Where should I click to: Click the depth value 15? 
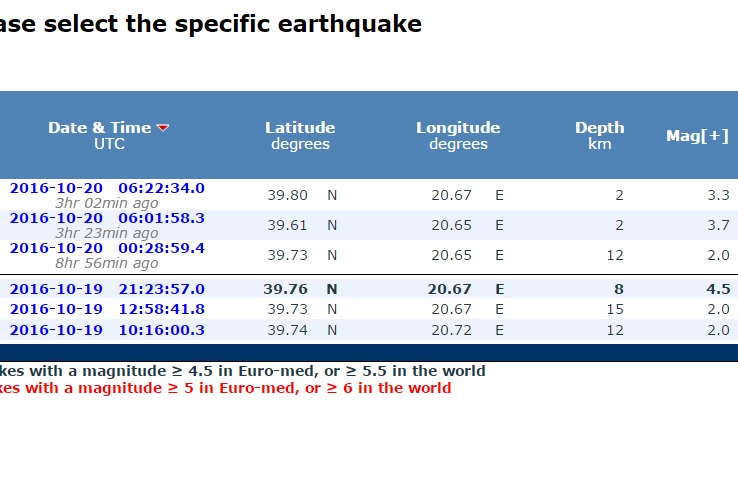click(x=615, y=309)
